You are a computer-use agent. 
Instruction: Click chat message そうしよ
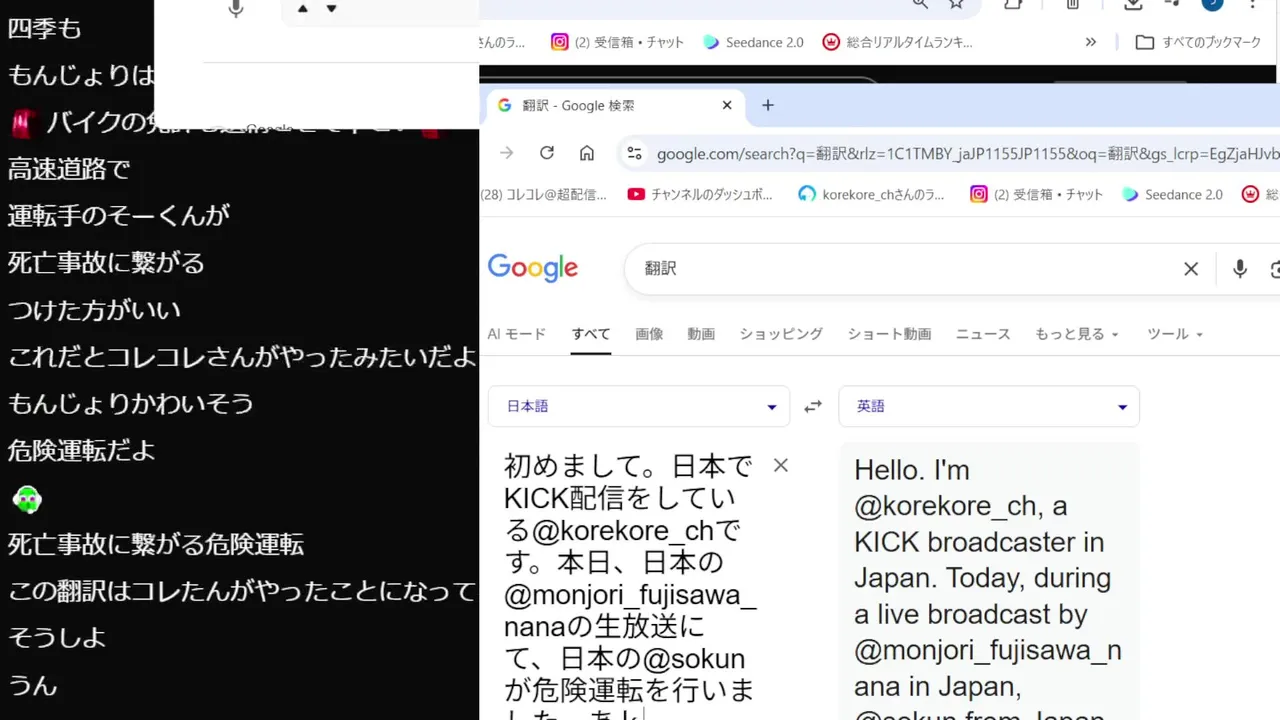pos(57,638)
